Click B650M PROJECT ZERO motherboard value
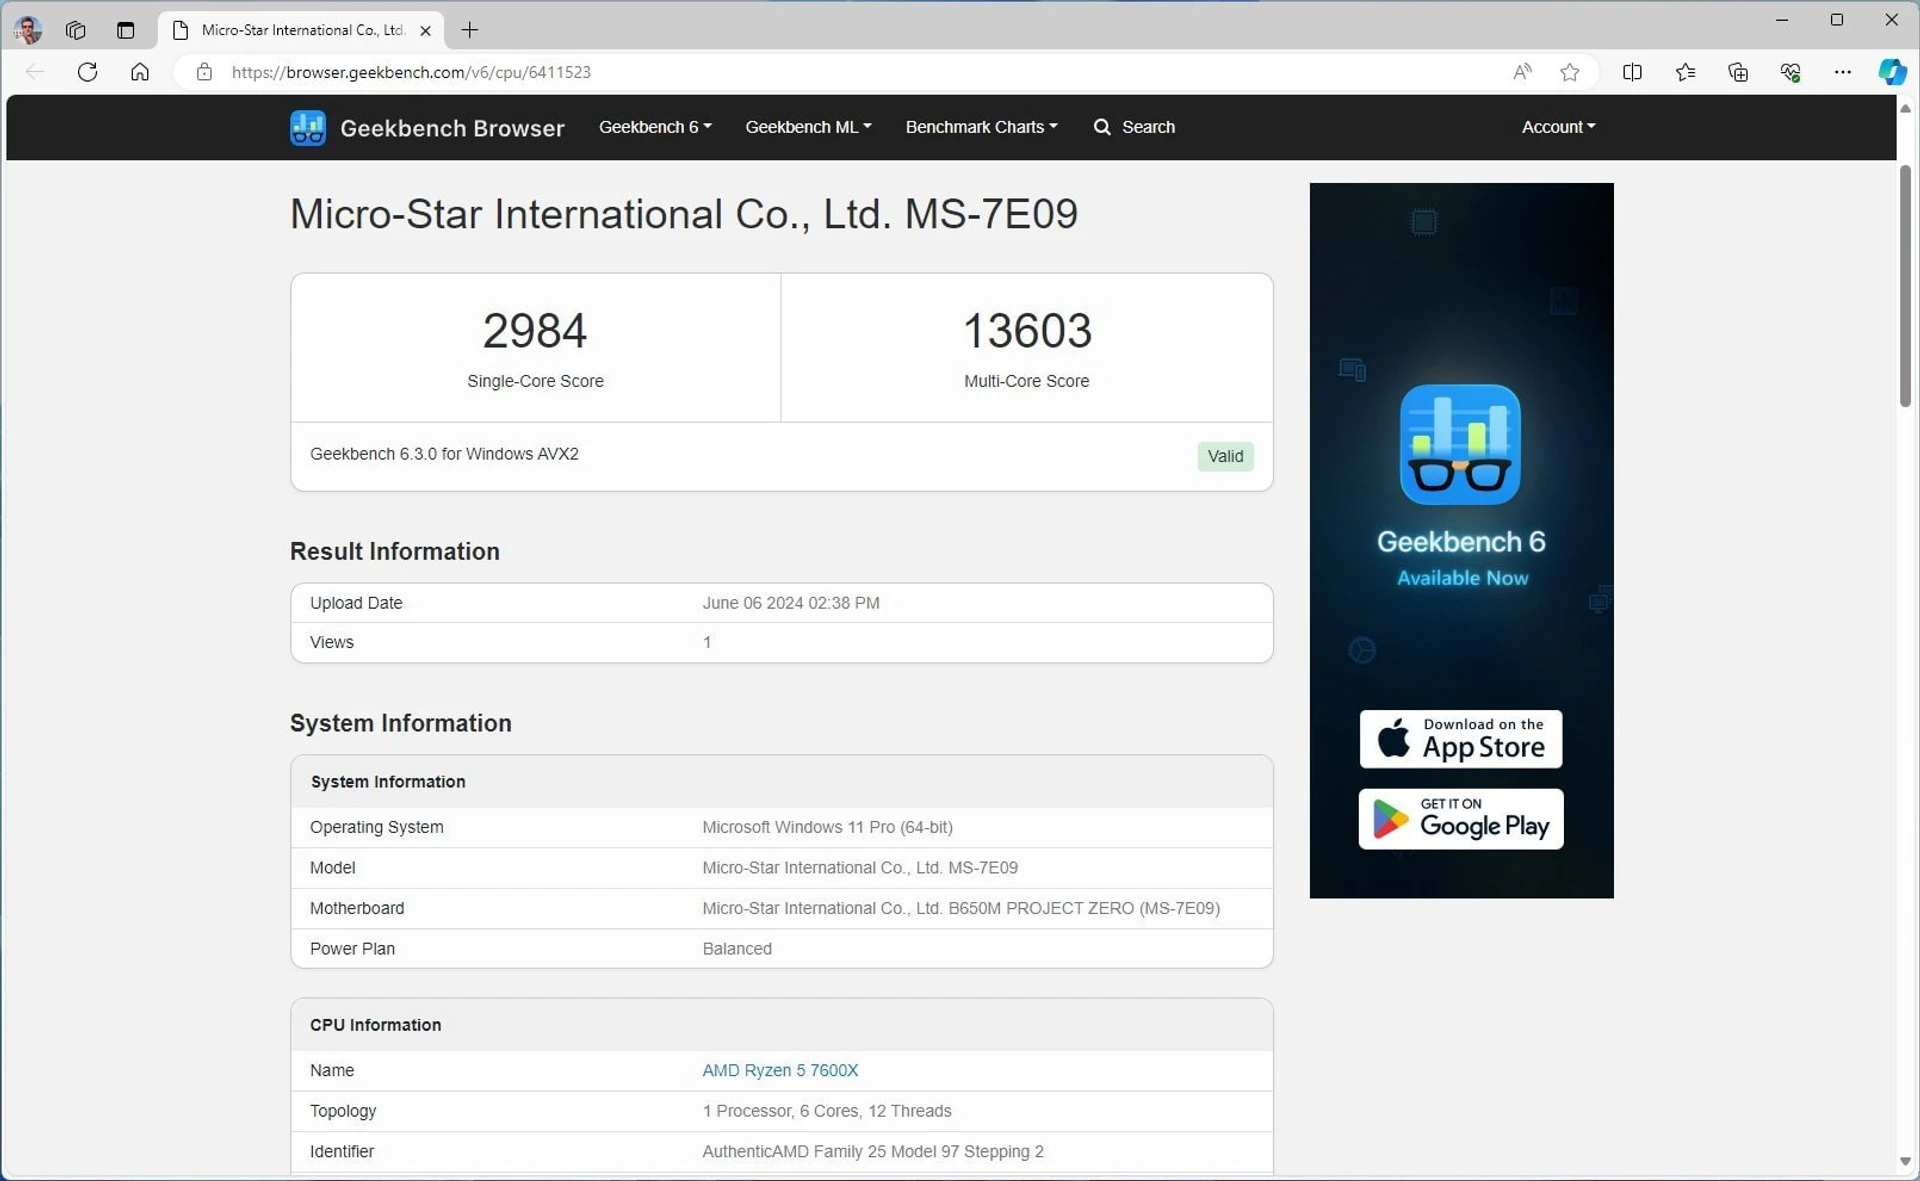 tap(961, 908)
